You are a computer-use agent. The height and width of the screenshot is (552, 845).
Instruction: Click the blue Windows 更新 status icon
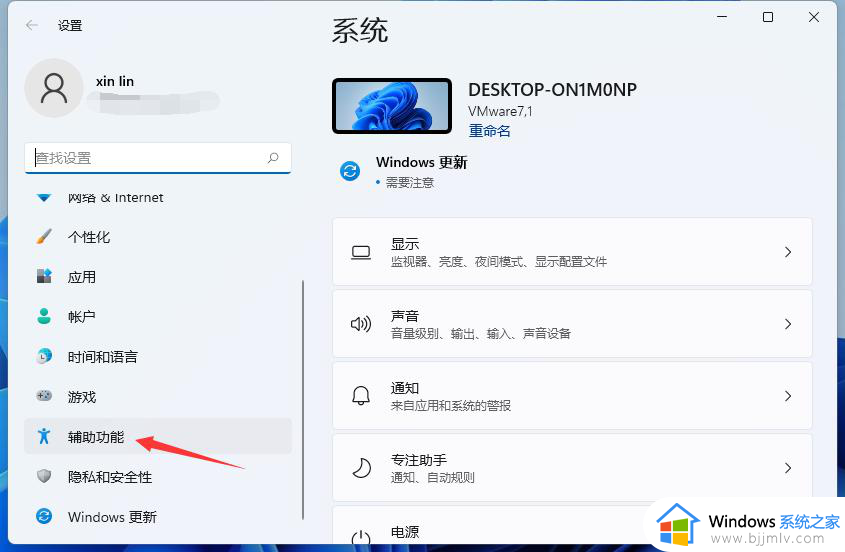point(350,171)
